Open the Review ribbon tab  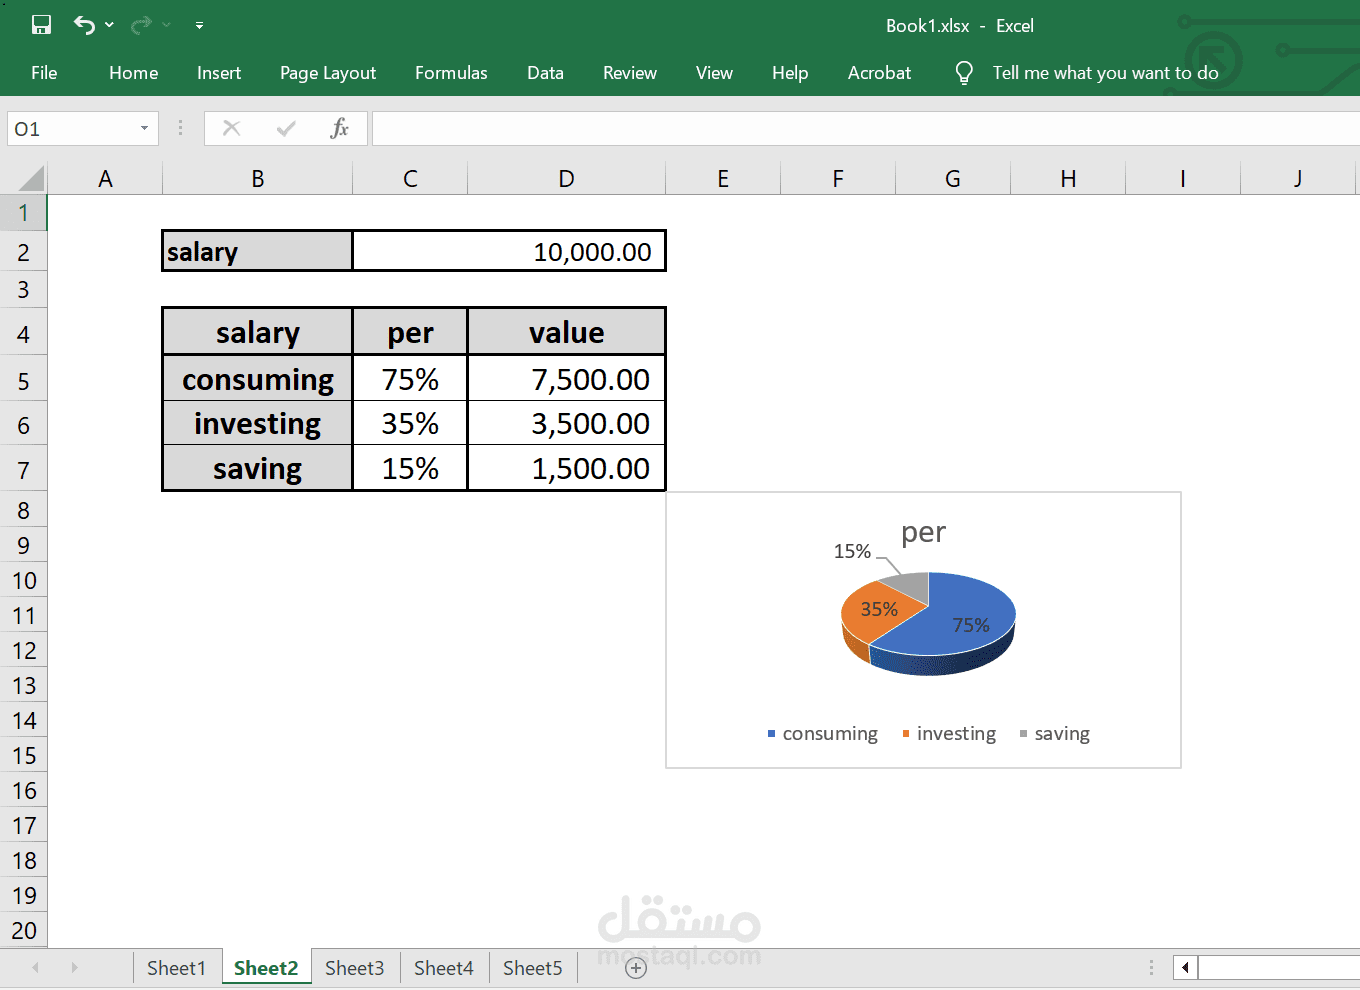630,73
